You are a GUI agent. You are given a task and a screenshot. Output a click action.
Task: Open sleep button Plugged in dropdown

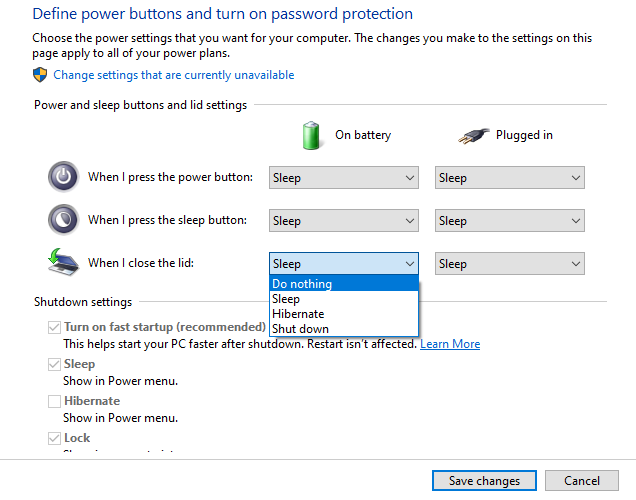pos(509,221)
